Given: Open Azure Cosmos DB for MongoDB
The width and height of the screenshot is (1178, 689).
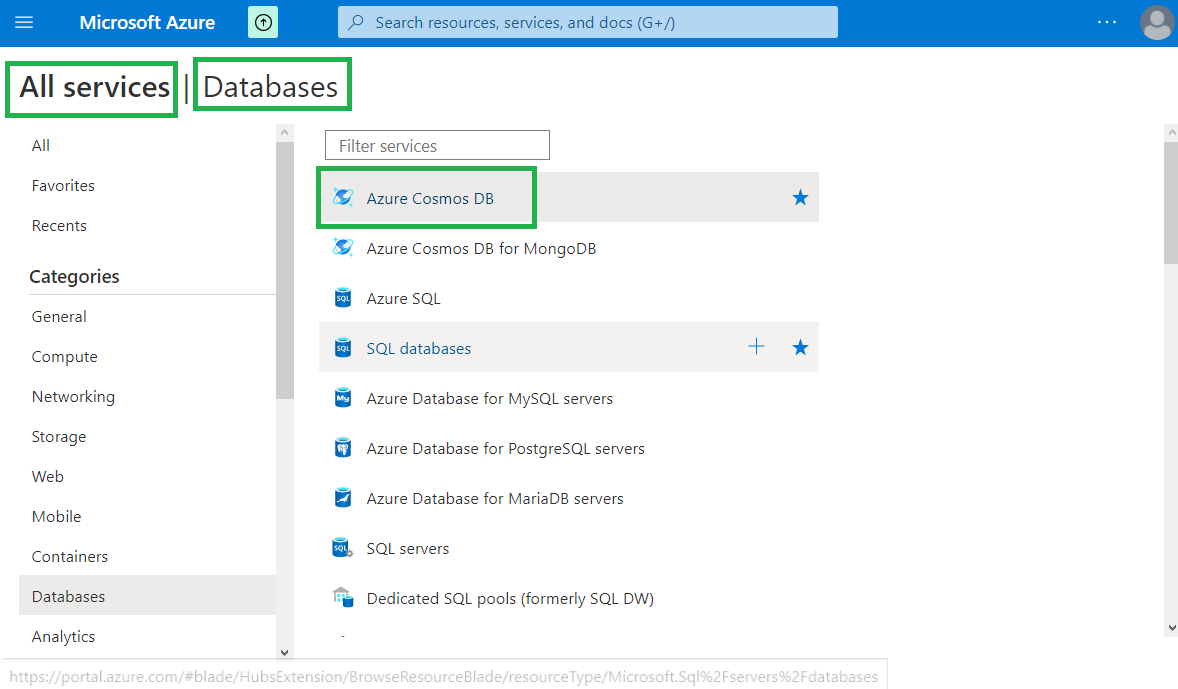Looking at the screenshot, I should point(481,248).
